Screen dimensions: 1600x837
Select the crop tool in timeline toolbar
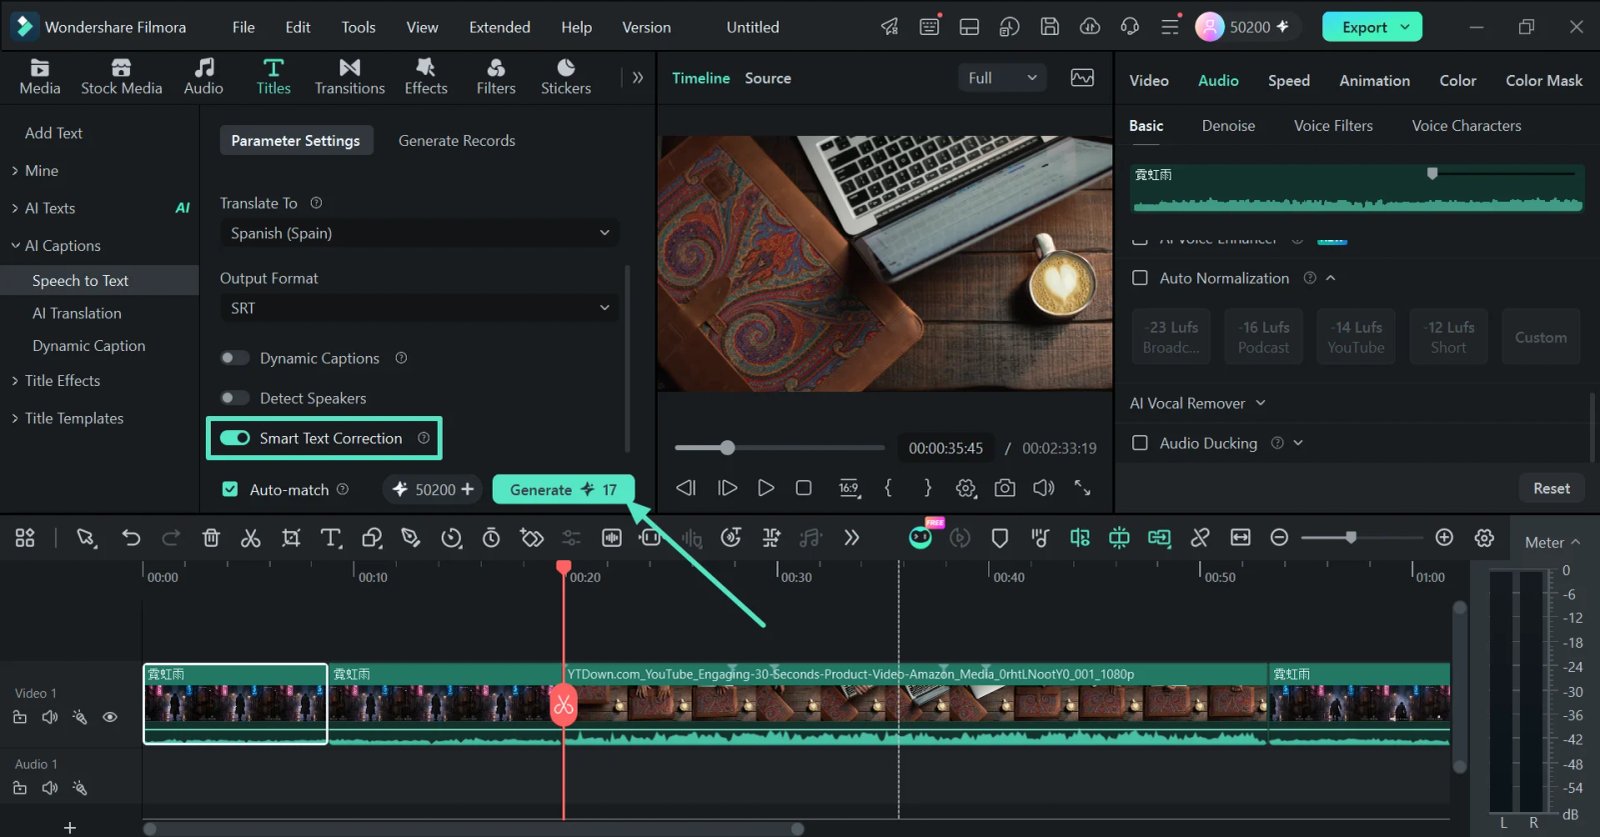coord(291,538)
